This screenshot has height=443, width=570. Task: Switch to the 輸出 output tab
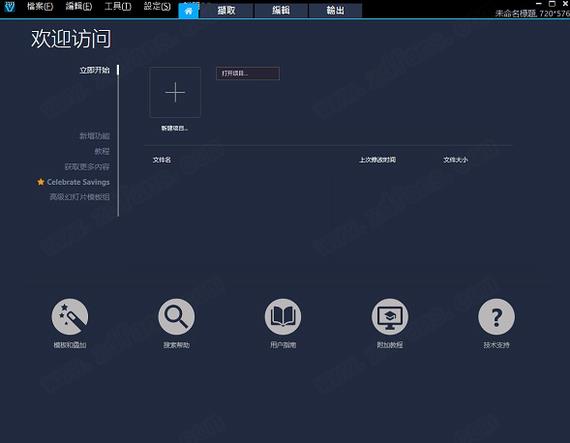335,11
